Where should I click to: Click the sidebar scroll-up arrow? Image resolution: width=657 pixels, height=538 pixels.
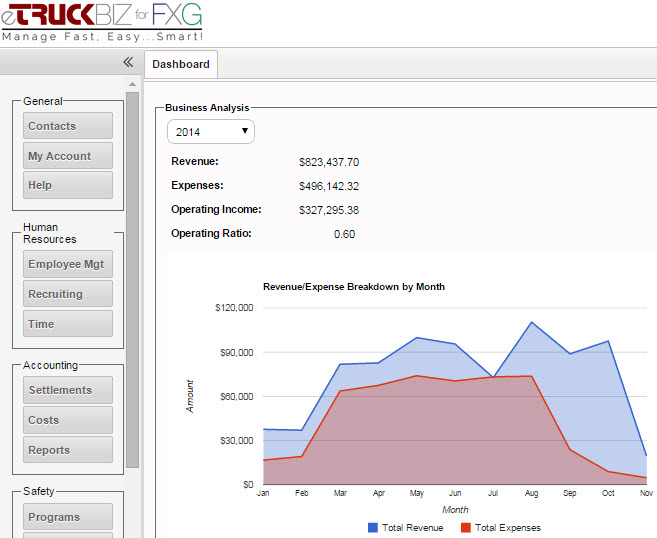click(132, 84)
